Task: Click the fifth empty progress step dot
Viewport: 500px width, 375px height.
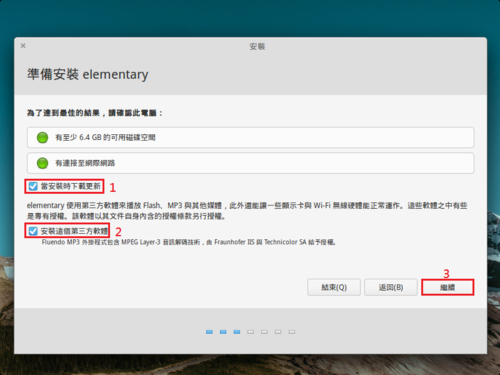Action: click(x=264, y=332)
